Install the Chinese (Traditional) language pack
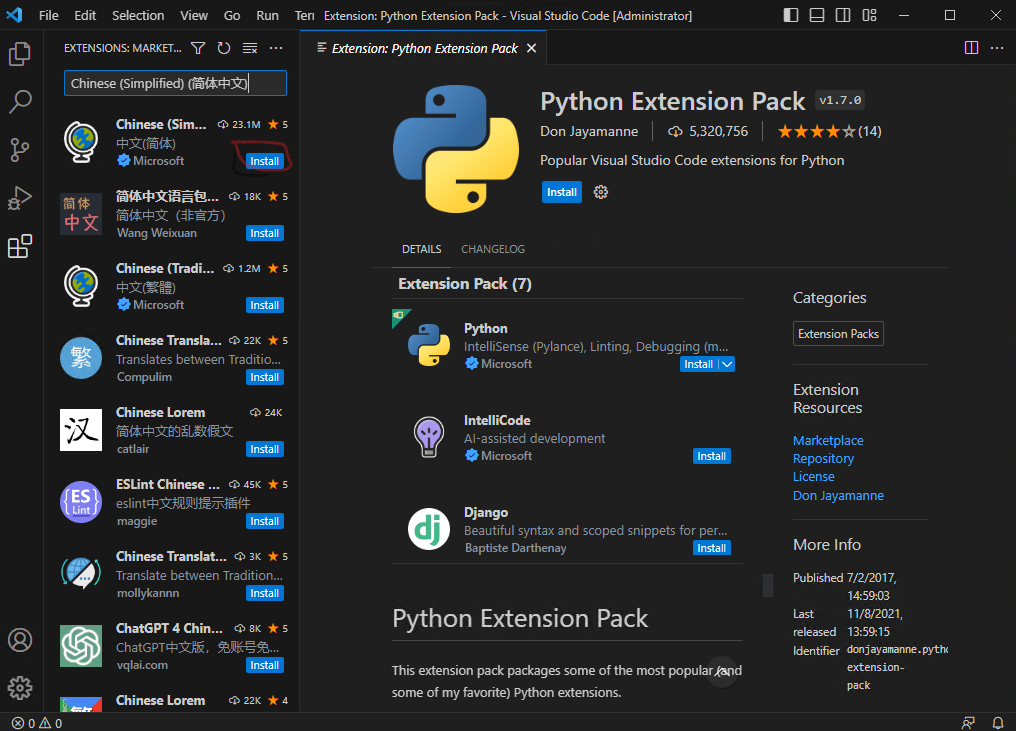Viewport: 1016px width, 731px height. [x=264, y=305]
